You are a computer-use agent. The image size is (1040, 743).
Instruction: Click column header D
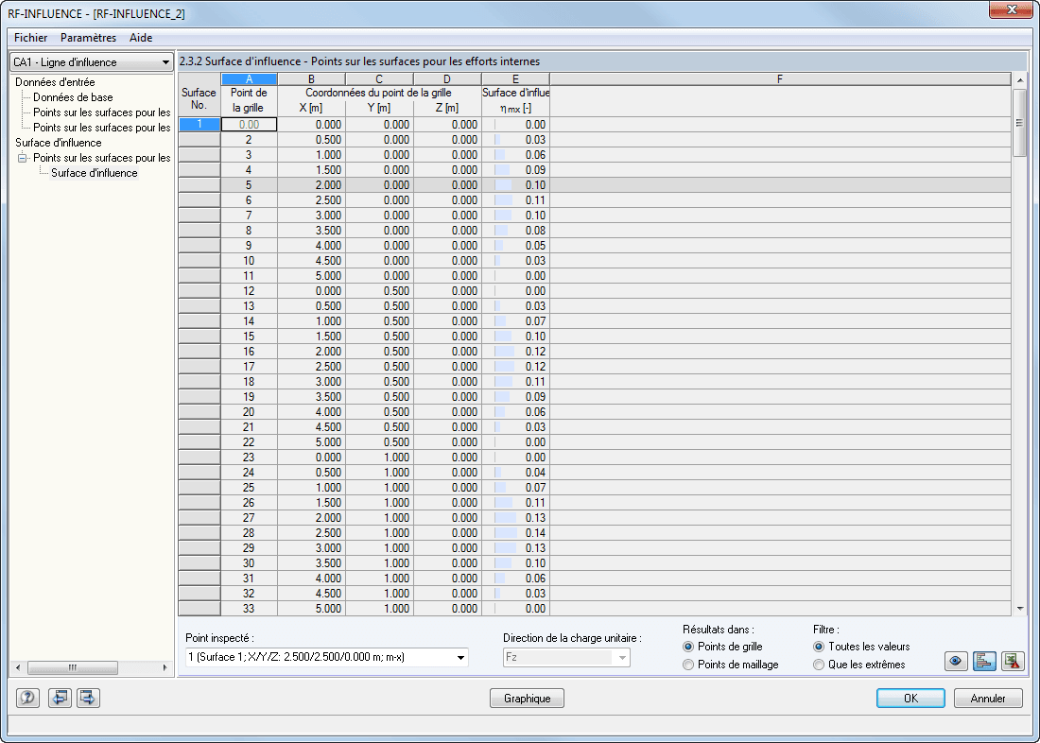pyautogui.click(x=448, y=80)
